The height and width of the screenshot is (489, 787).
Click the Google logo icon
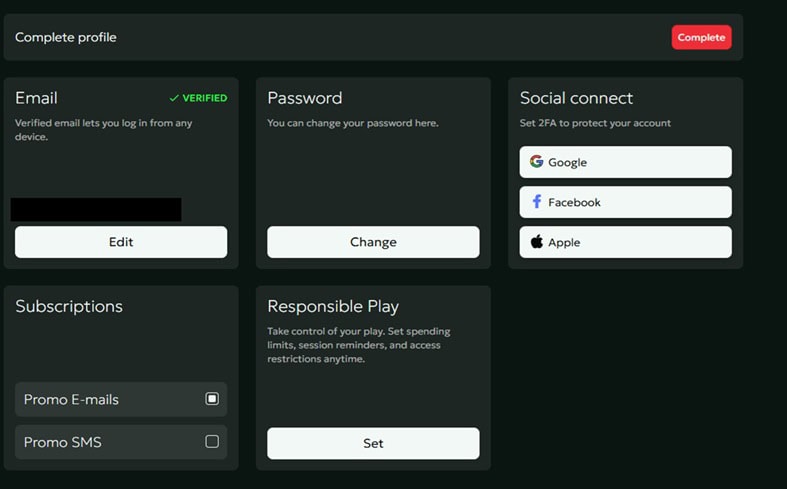point(537,162)
